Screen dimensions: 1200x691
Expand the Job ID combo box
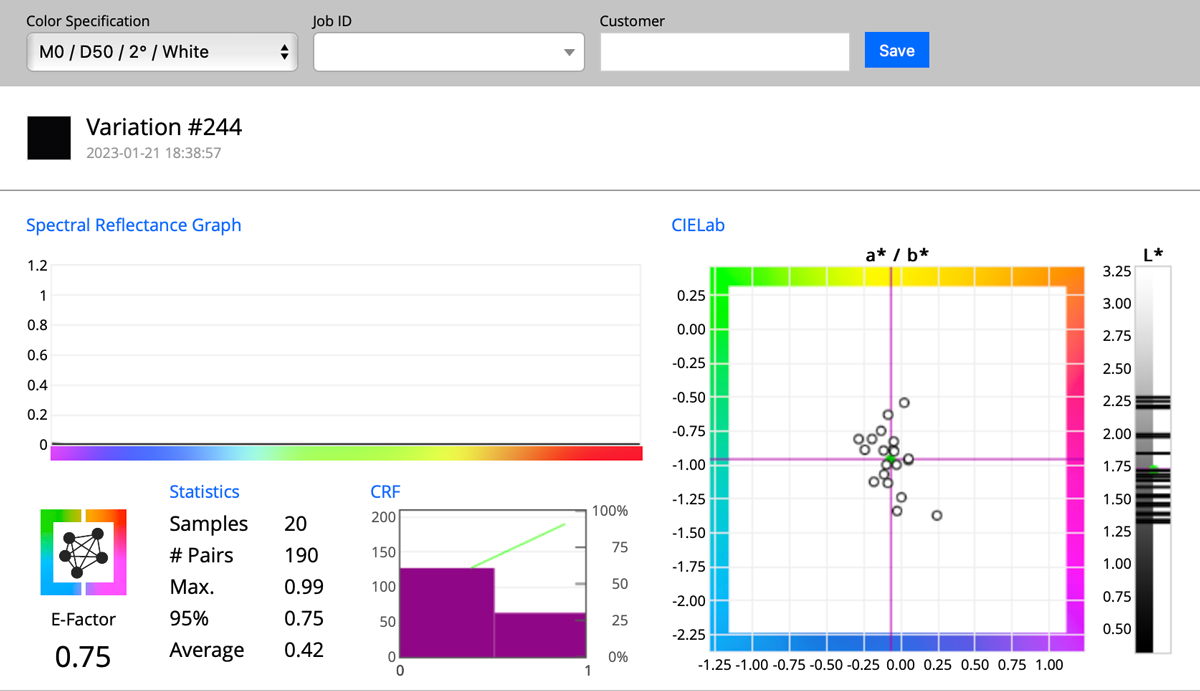449,51
